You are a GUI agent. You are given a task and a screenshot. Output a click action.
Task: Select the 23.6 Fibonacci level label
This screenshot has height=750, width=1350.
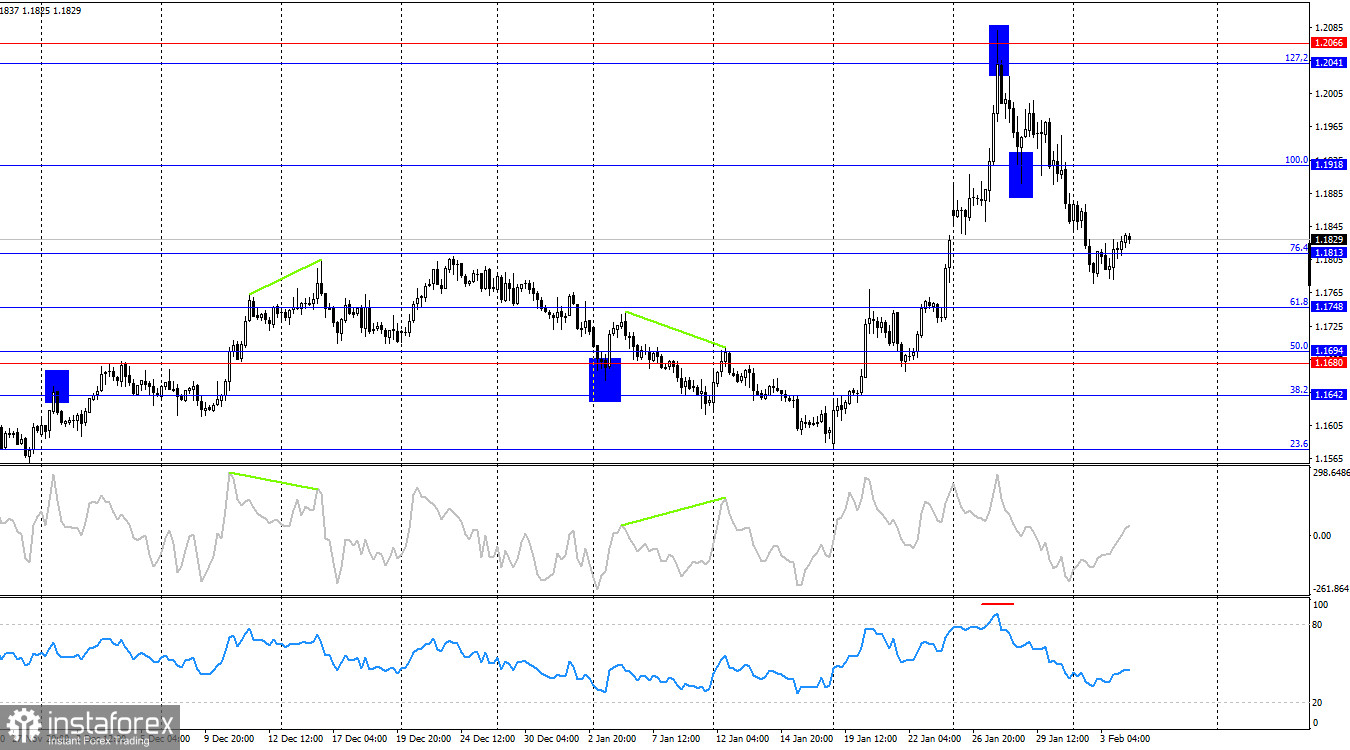tap(1299, 444)
